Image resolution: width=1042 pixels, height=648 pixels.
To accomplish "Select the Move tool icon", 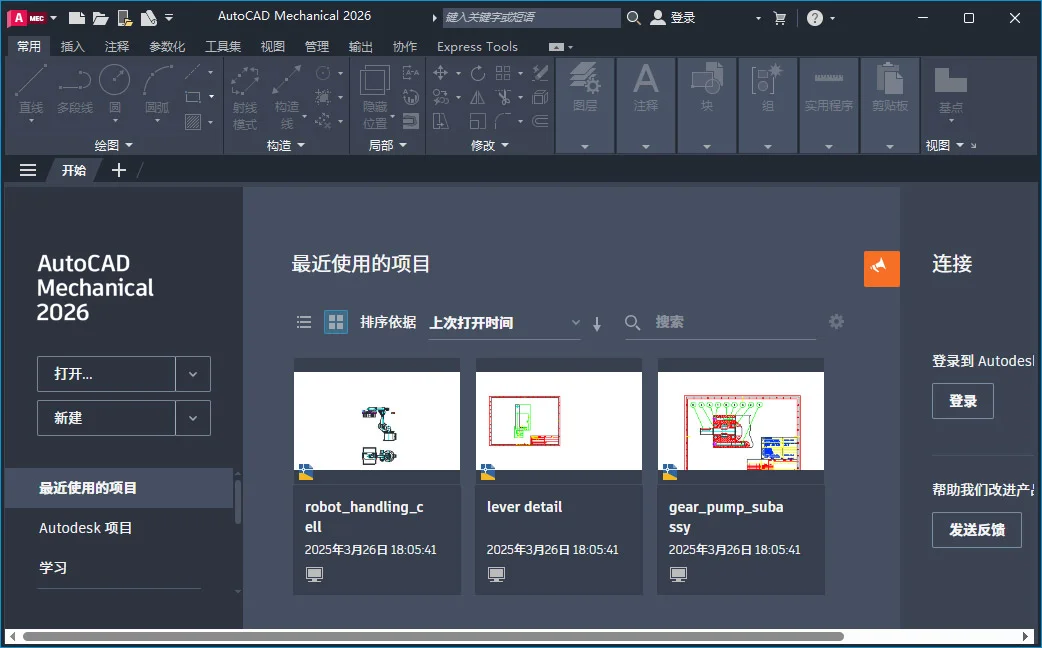I will point(440,73).
